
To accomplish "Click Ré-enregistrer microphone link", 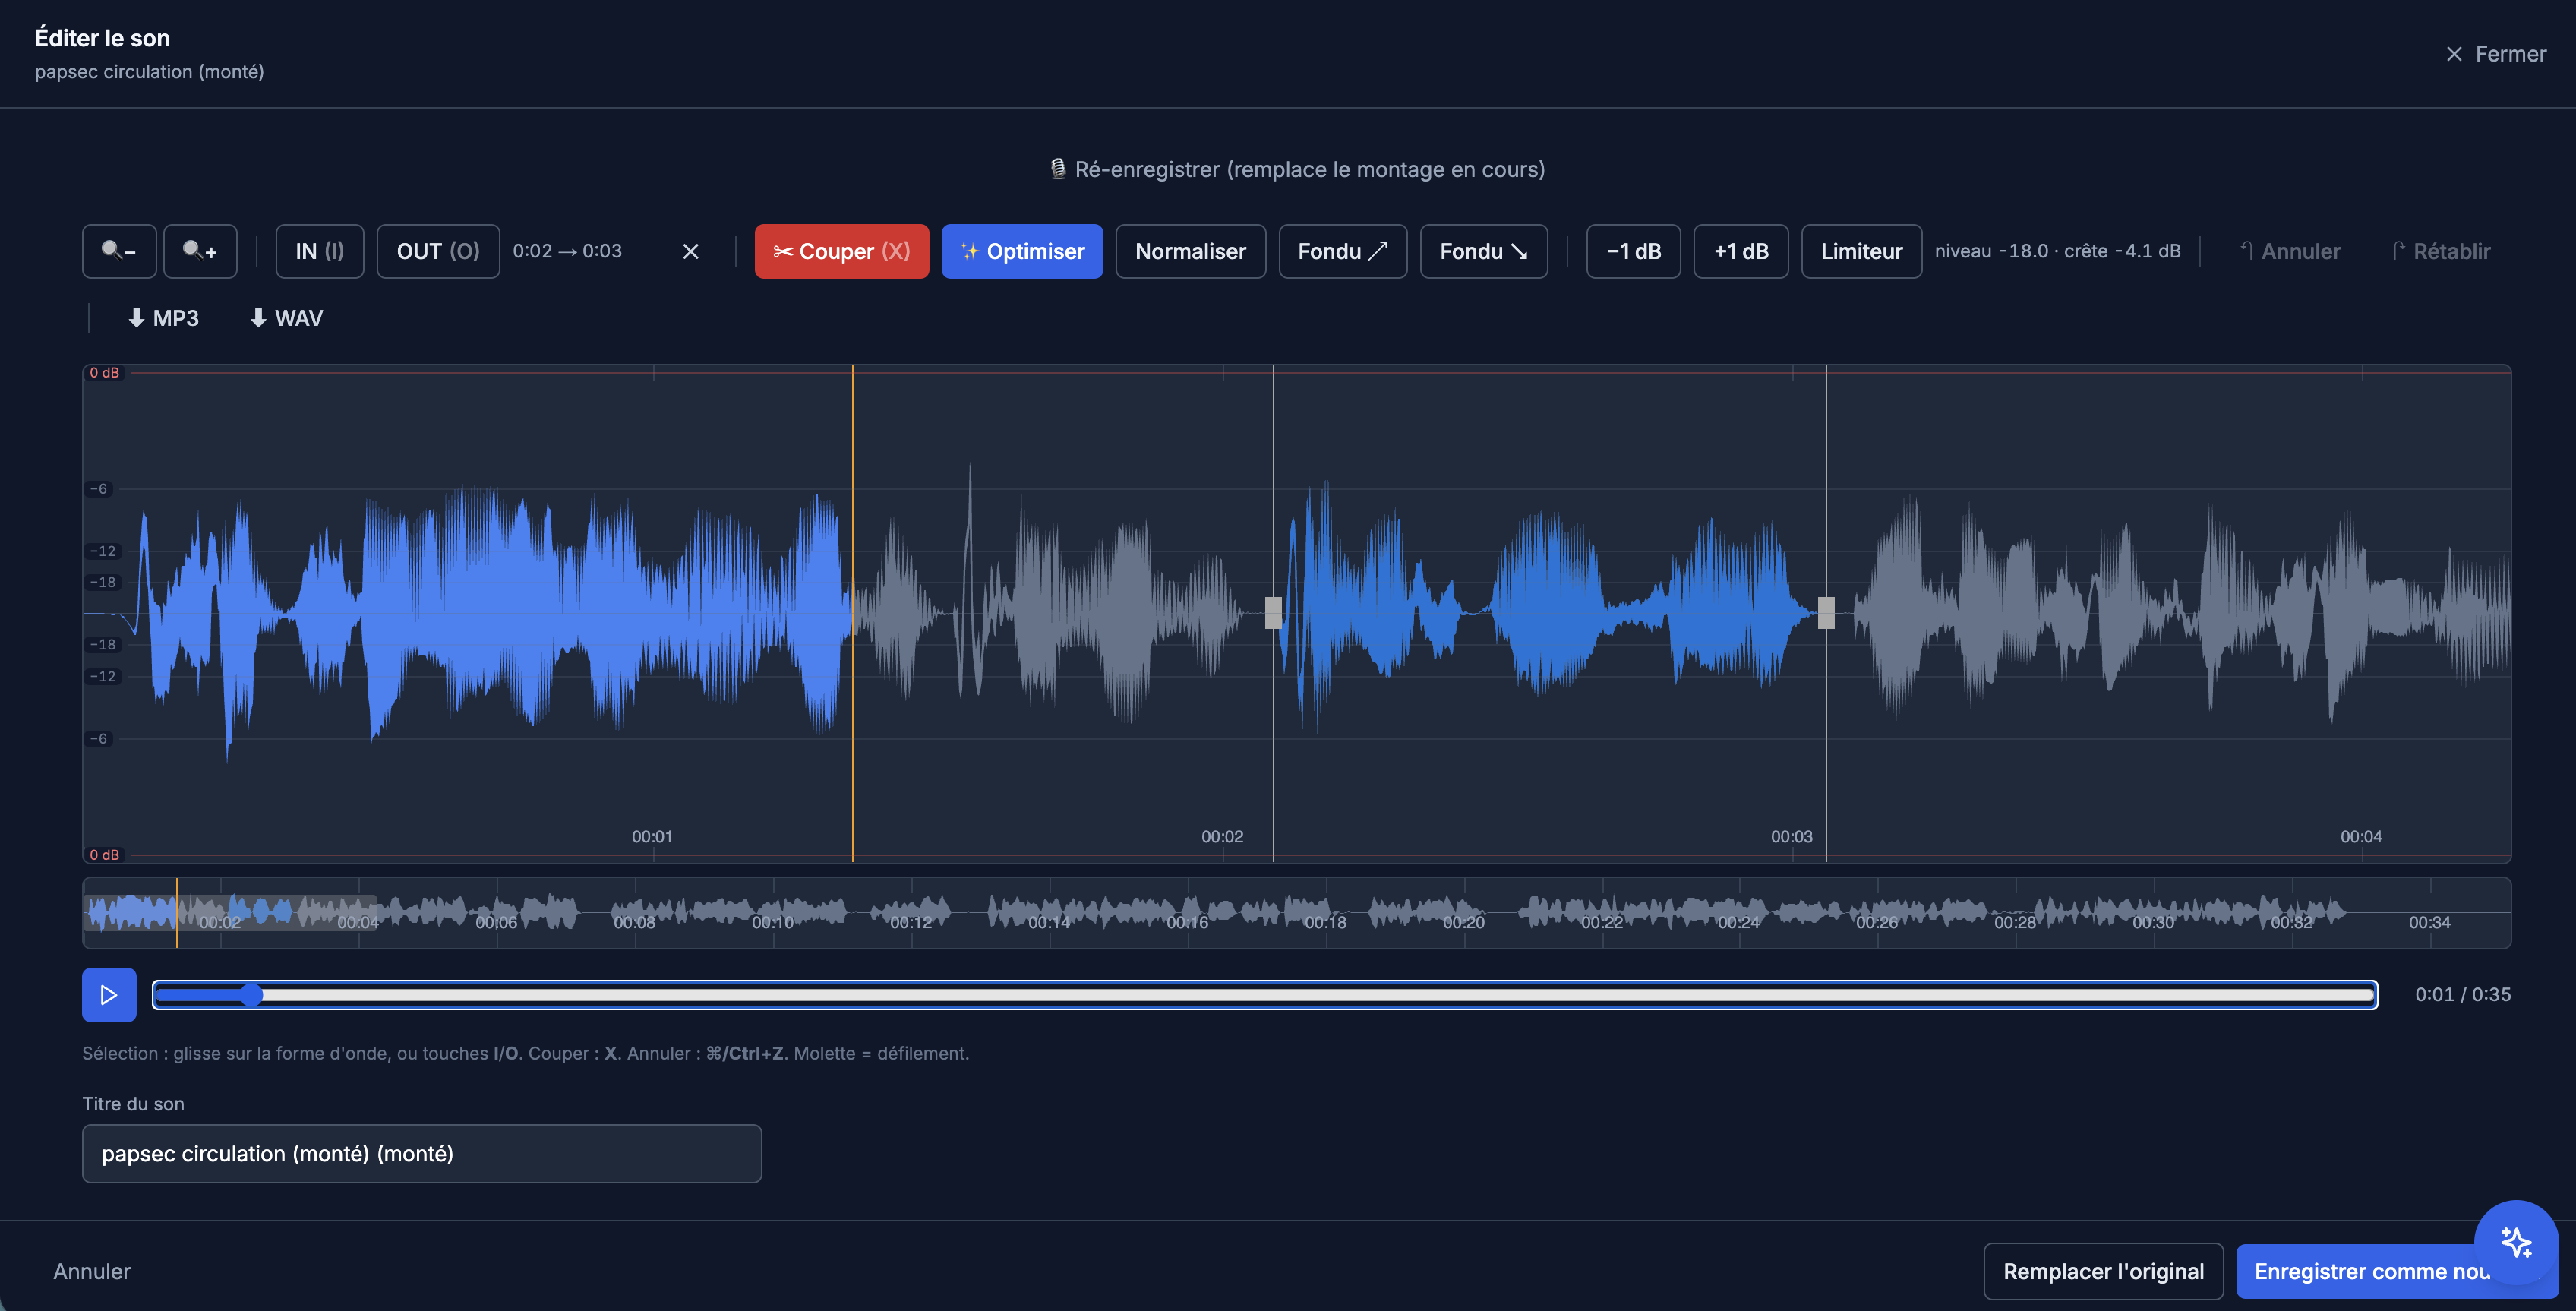I will tap(1297, 169).
